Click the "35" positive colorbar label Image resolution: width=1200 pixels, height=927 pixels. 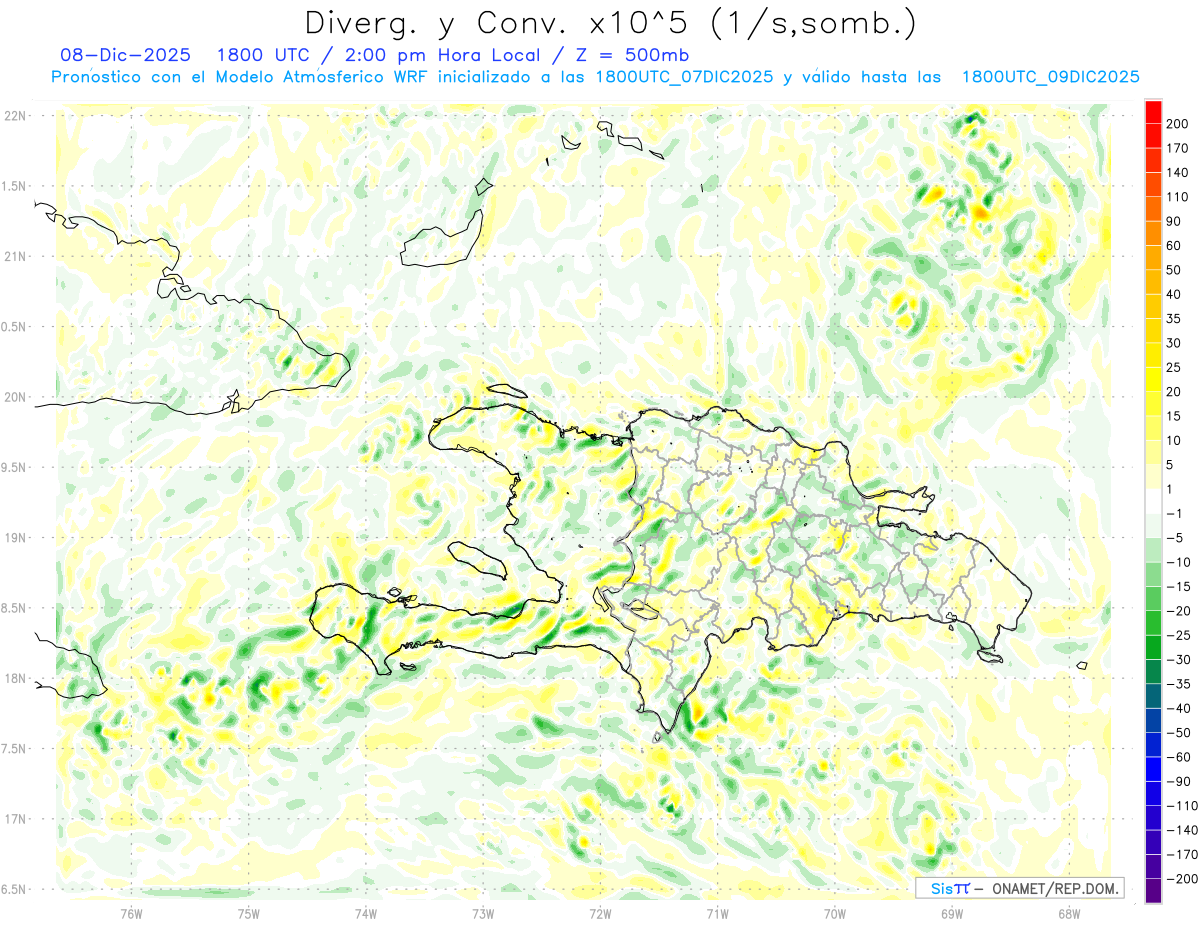pos(1174,318)
